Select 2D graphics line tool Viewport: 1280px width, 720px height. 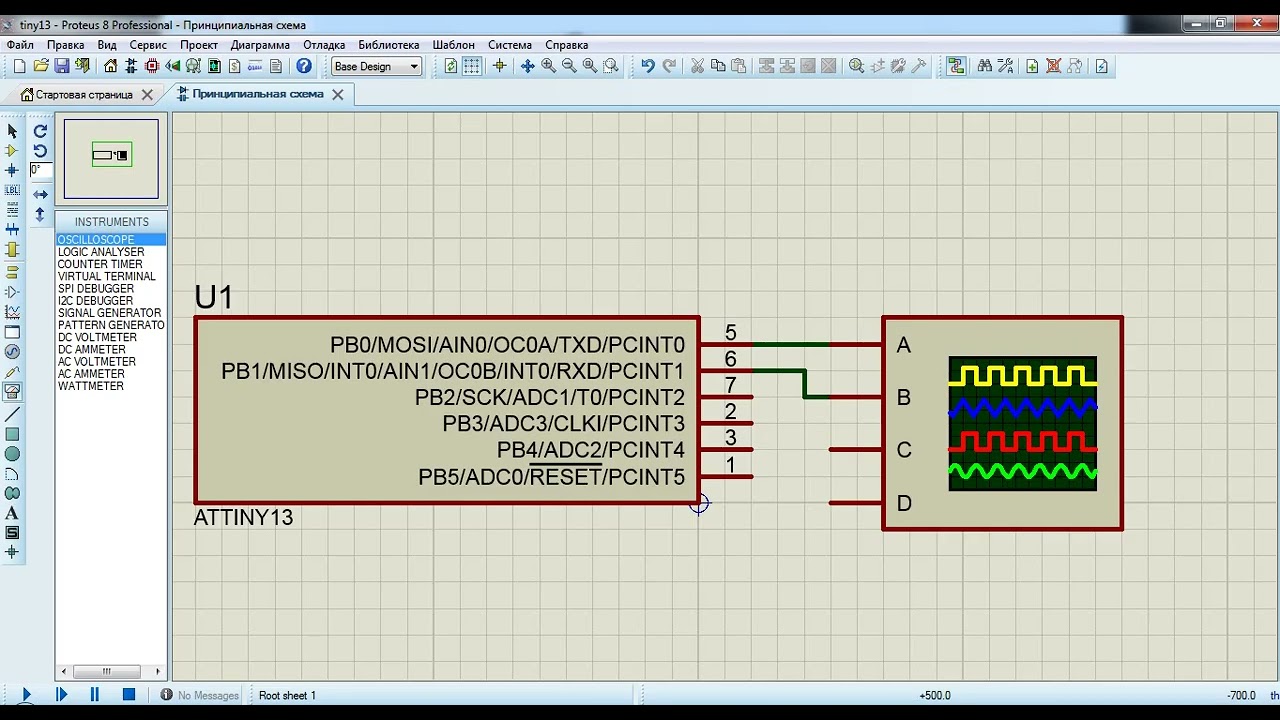[12, 414]
